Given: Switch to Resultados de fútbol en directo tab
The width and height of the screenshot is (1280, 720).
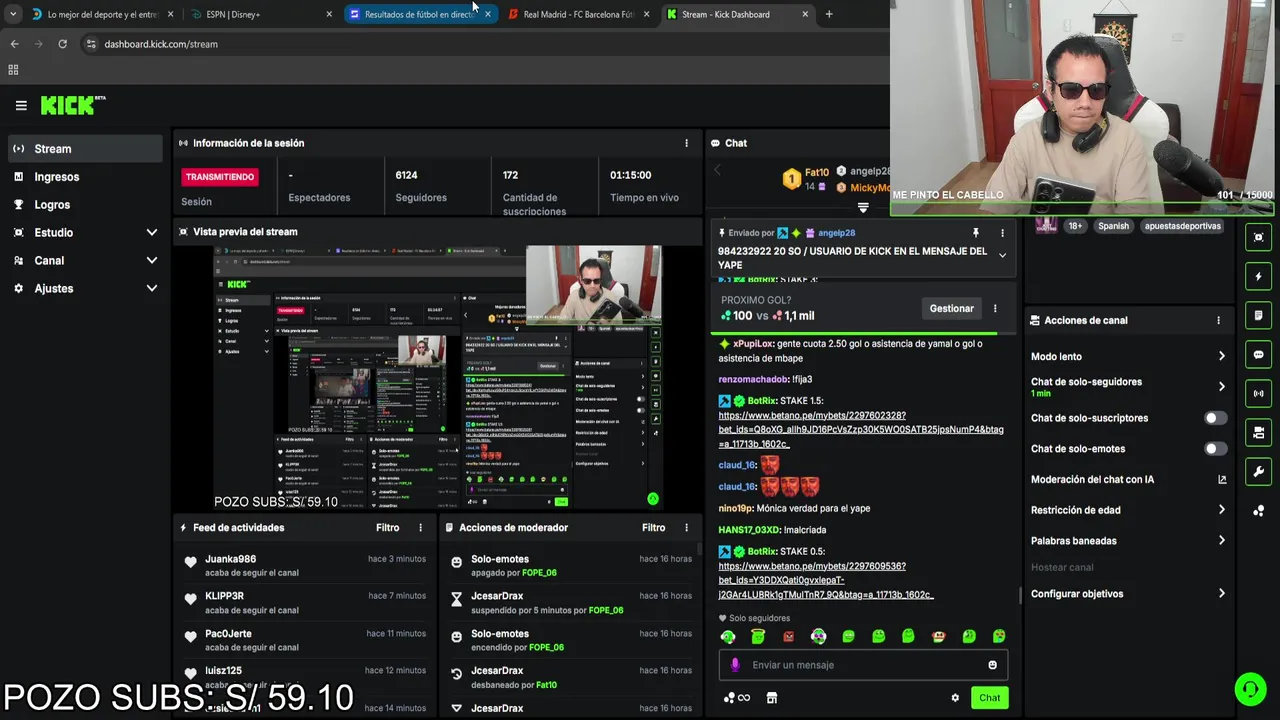Looking at the screenshot, I should 420,14.
